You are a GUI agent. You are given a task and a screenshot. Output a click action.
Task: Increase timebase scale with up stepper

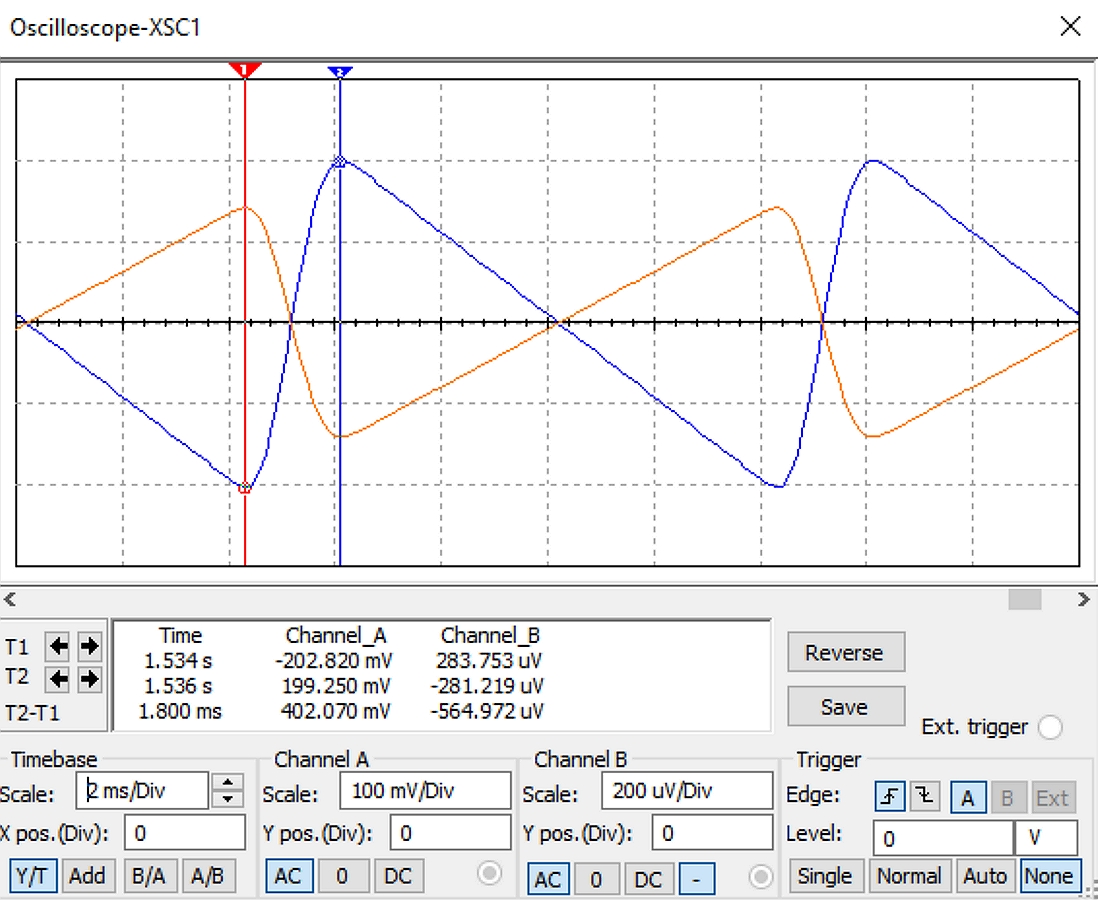tap(229, 782)
